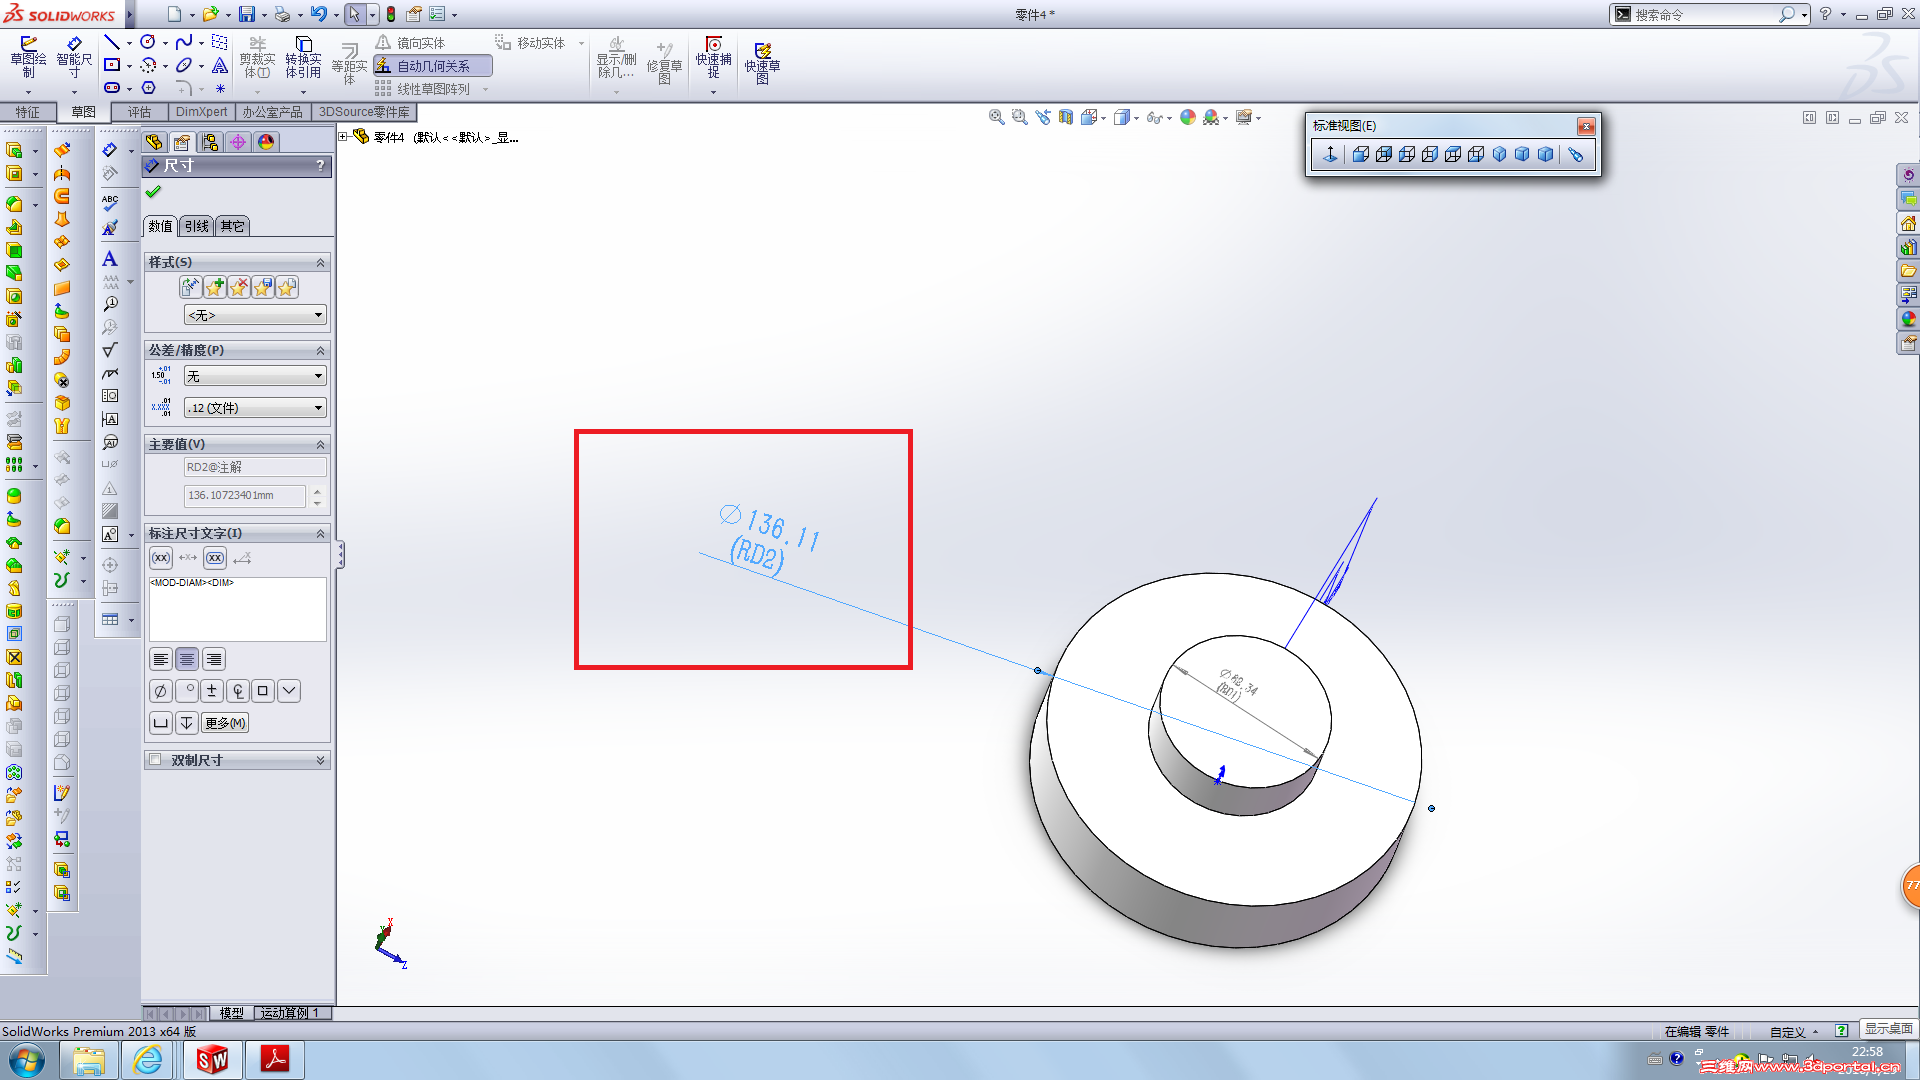This screenshot has width=1920, height=1080.
Task: Switch to the 引线 (Leaders) tab
Action: [x=197, y=226]
